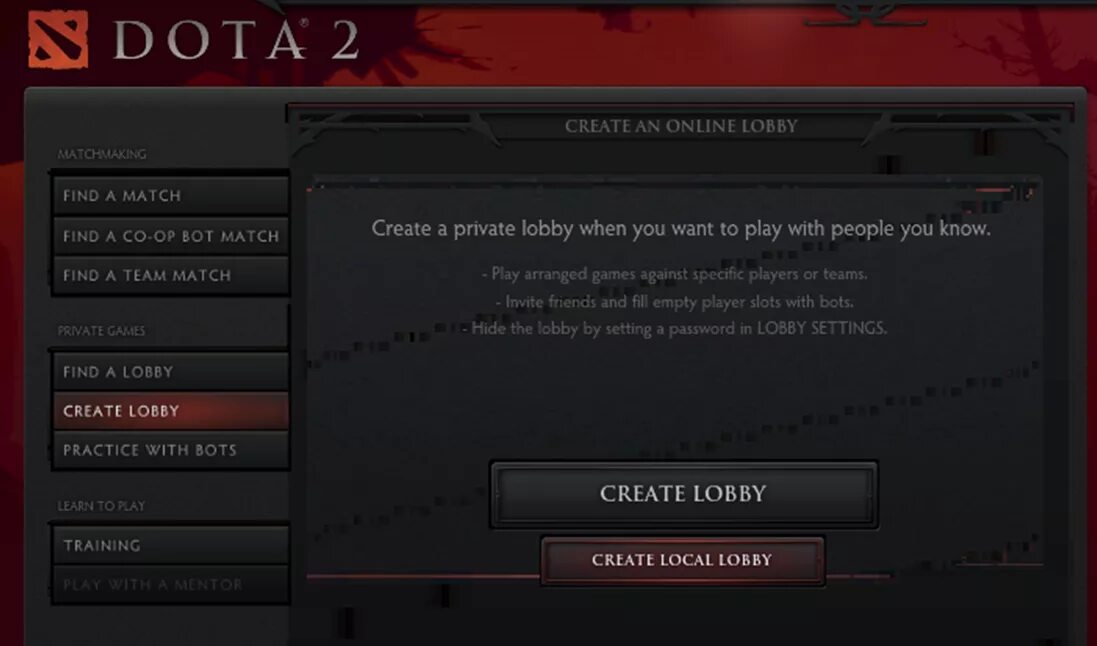Click the Matchmaking section heading
The width and height of the screenshot is (1097, 646).
pyautogui.click(x=101, y=154)
